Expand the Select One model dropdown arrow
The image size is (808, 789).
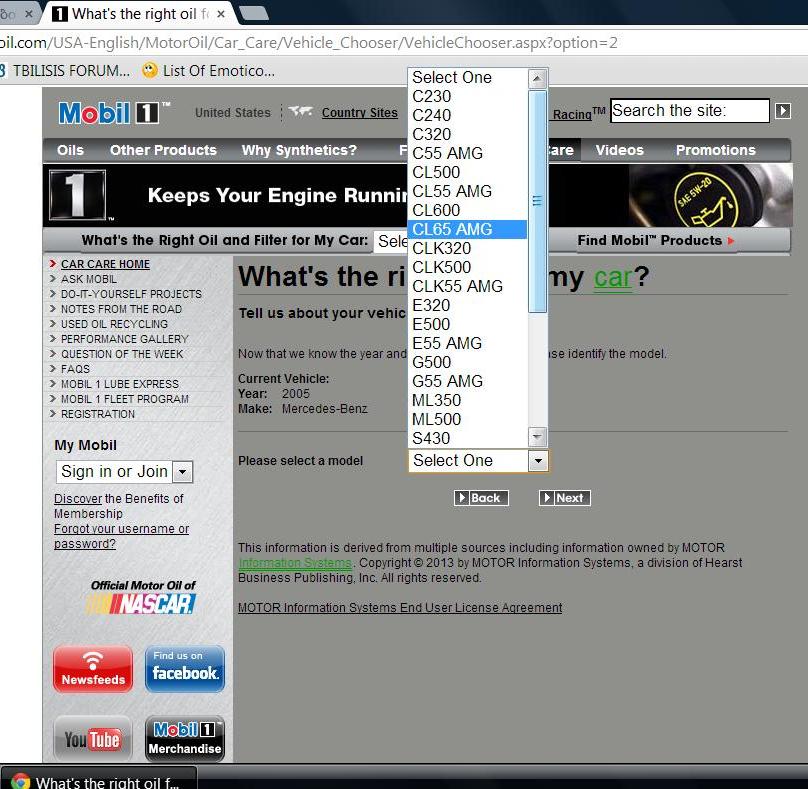click(x=538, y=460)
